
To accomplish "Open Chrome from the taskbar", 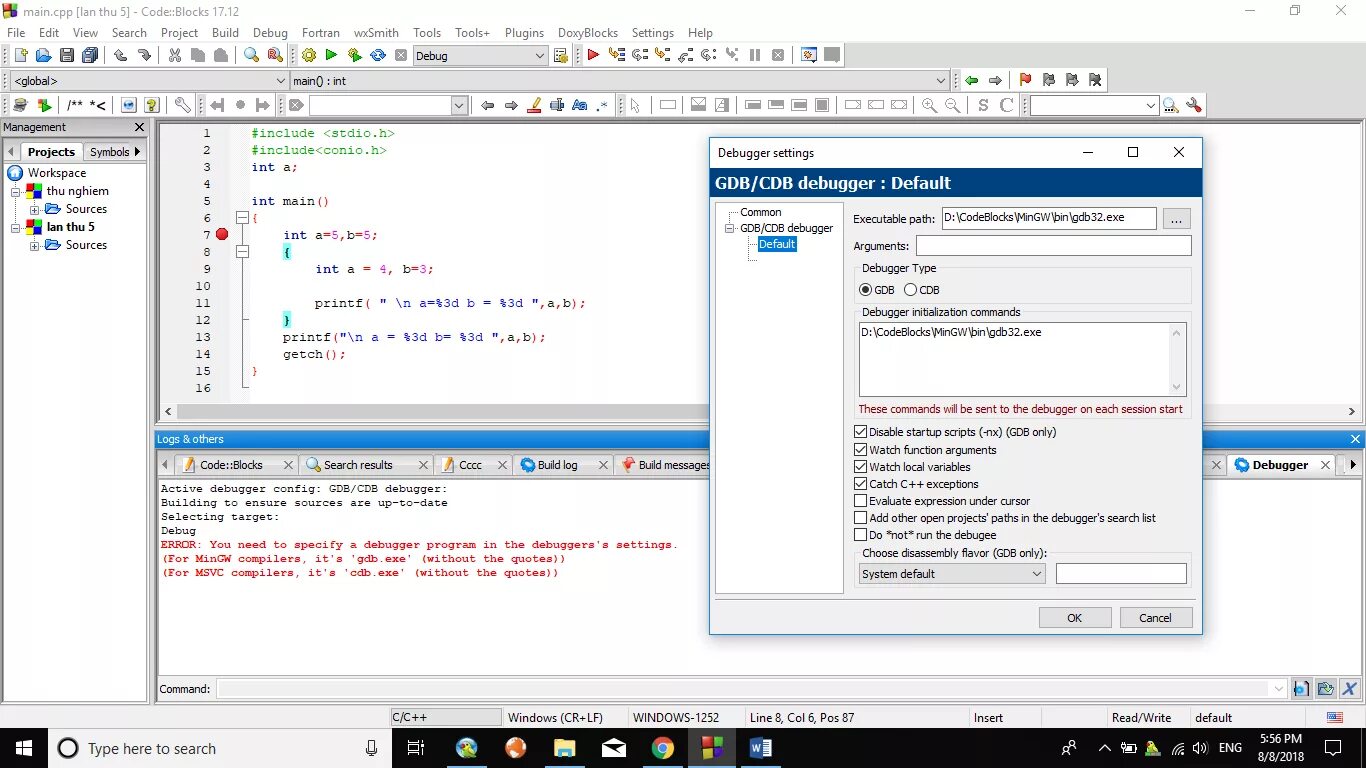I will (x=662, y=748).
